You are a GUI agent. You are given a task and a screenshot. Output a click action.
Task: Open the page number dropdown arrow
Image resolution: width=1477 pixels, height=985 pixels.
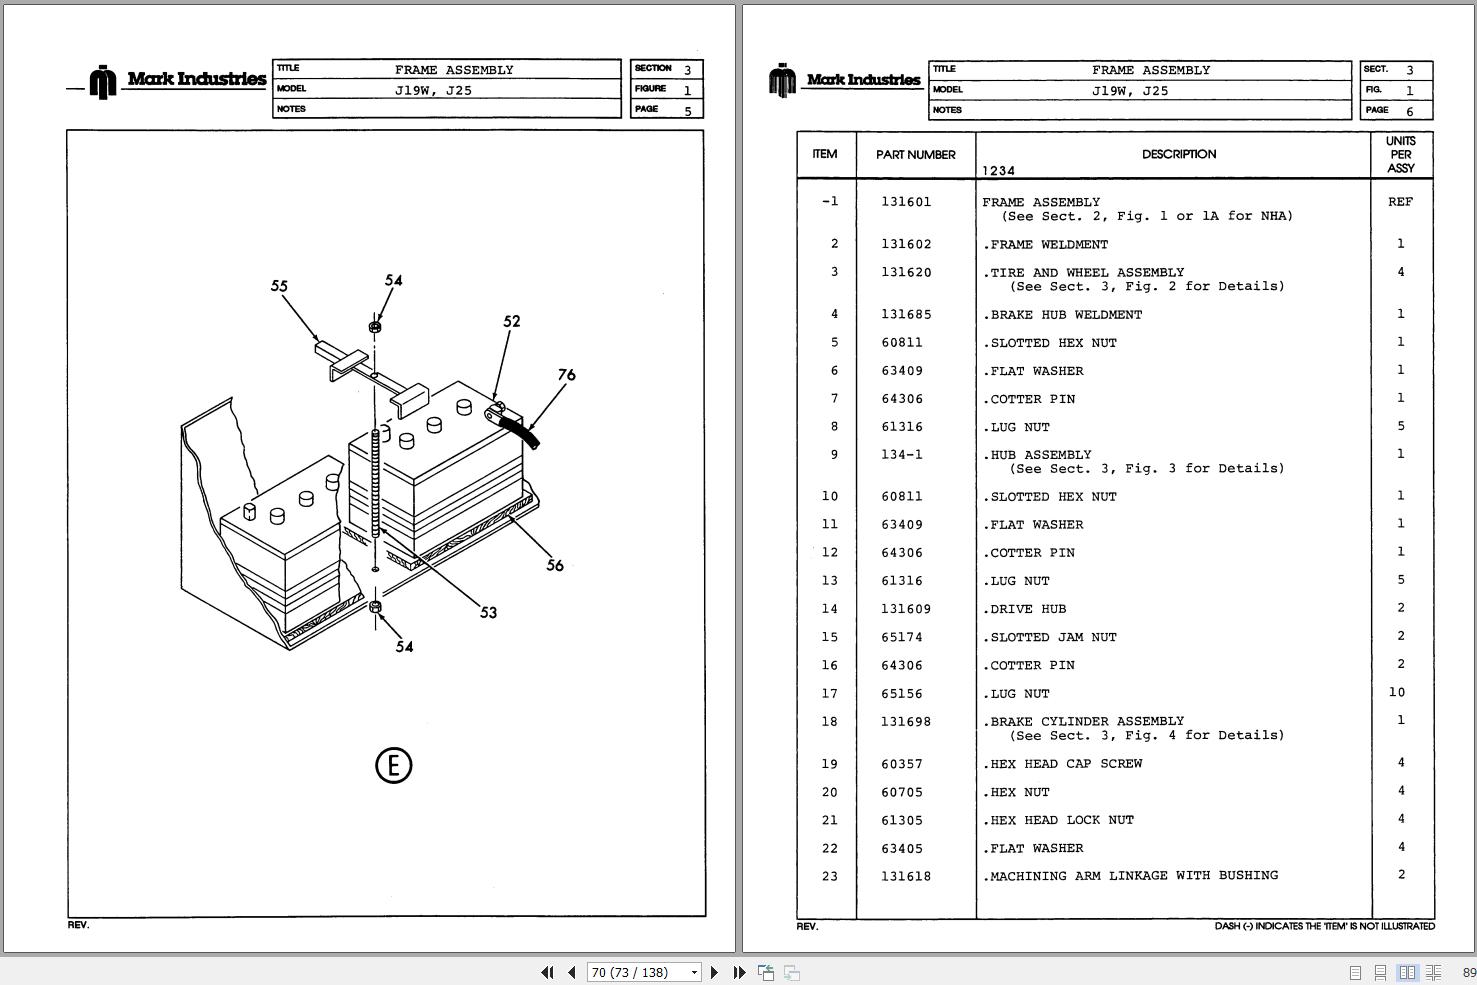(694, 972)
